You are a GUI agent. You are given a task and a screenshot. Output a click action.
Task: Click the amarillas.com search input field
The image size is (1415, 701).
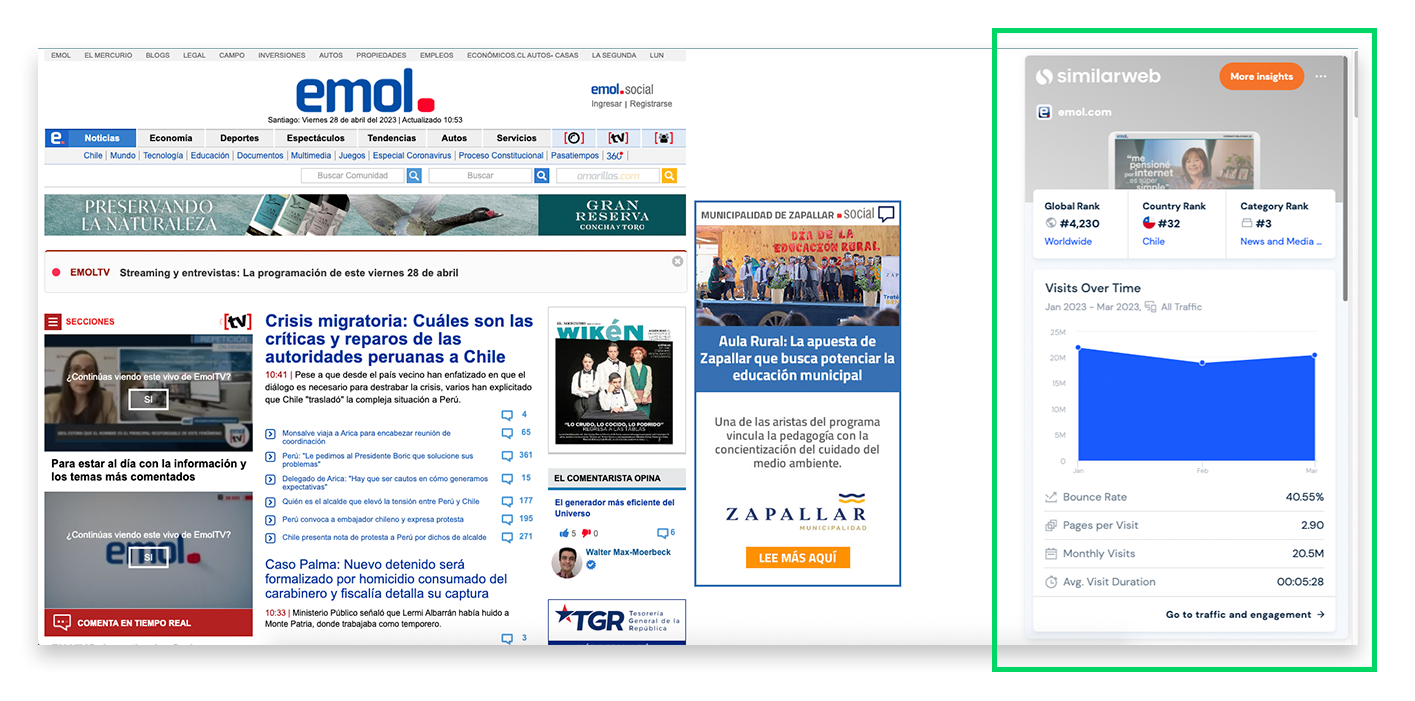pyautogui.click(x=609, y=176)
